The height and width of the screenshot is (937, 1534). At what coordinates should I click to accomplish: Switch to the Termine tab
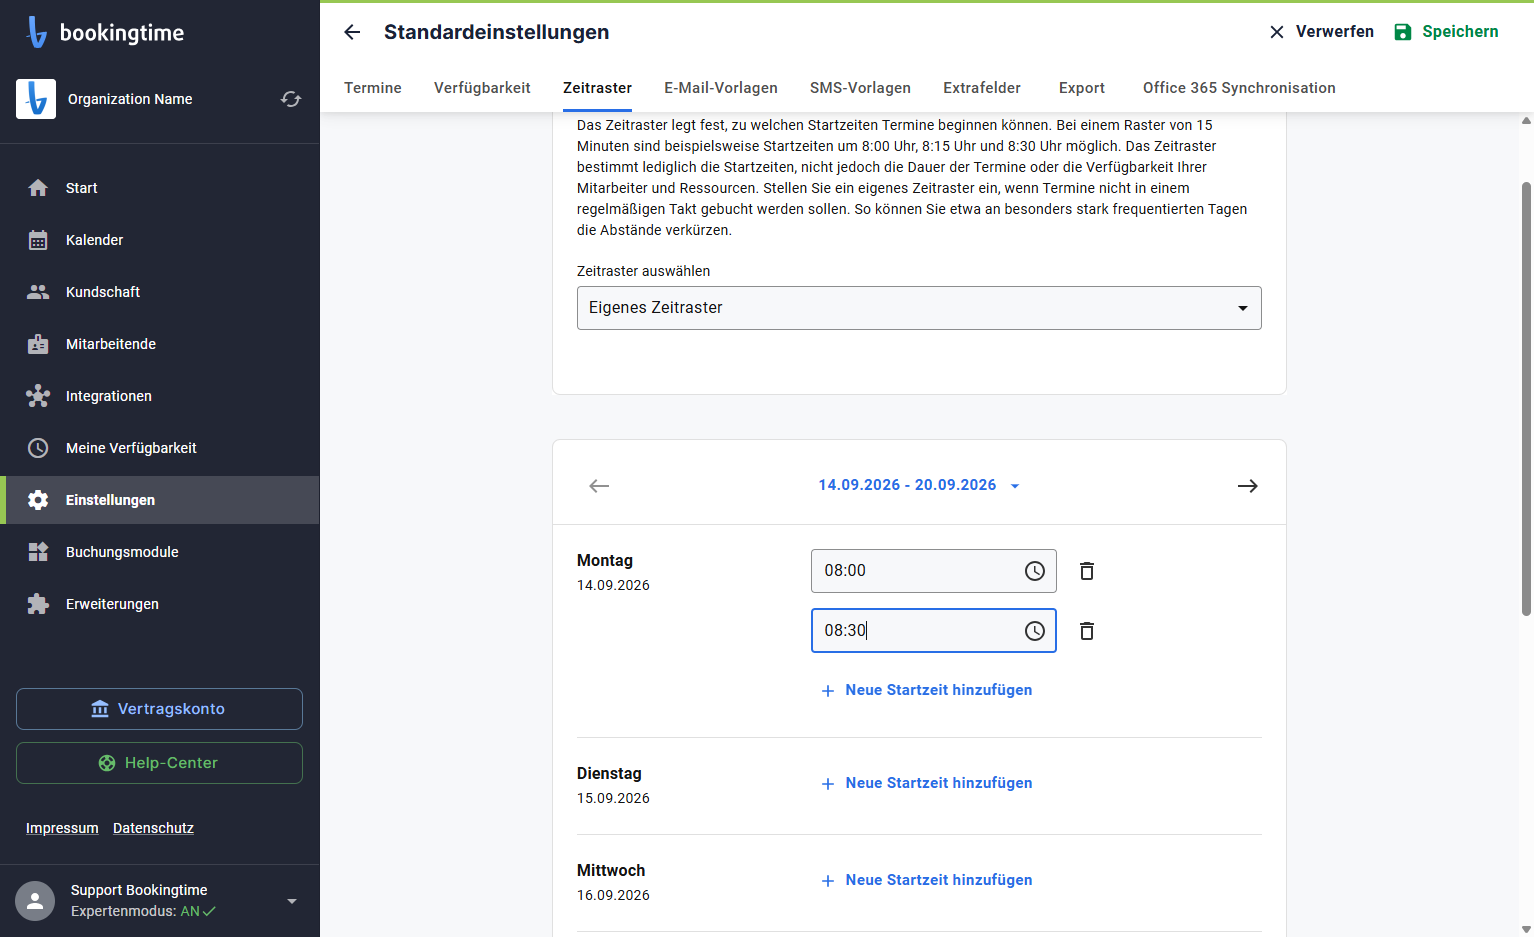pos(373,88)
